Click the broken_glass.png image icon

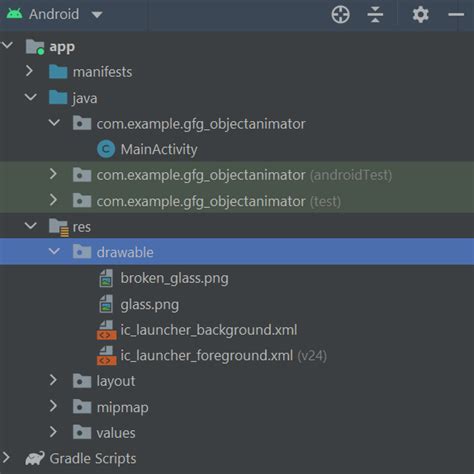(x=106, y=278)
